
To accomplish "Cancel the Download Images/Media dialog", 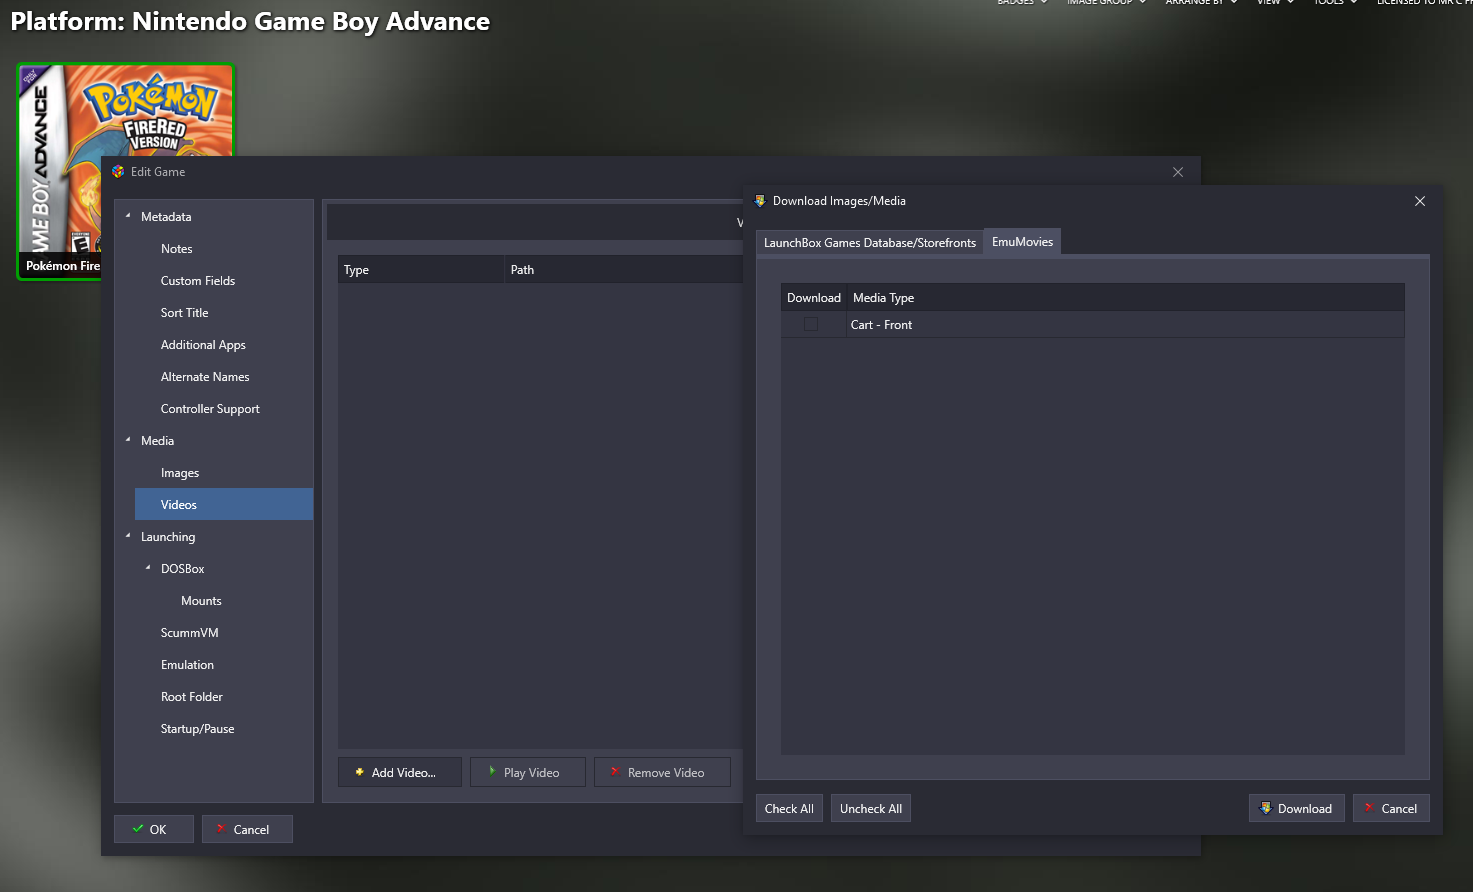I will pyautogui.click(x=1391, y=808).
